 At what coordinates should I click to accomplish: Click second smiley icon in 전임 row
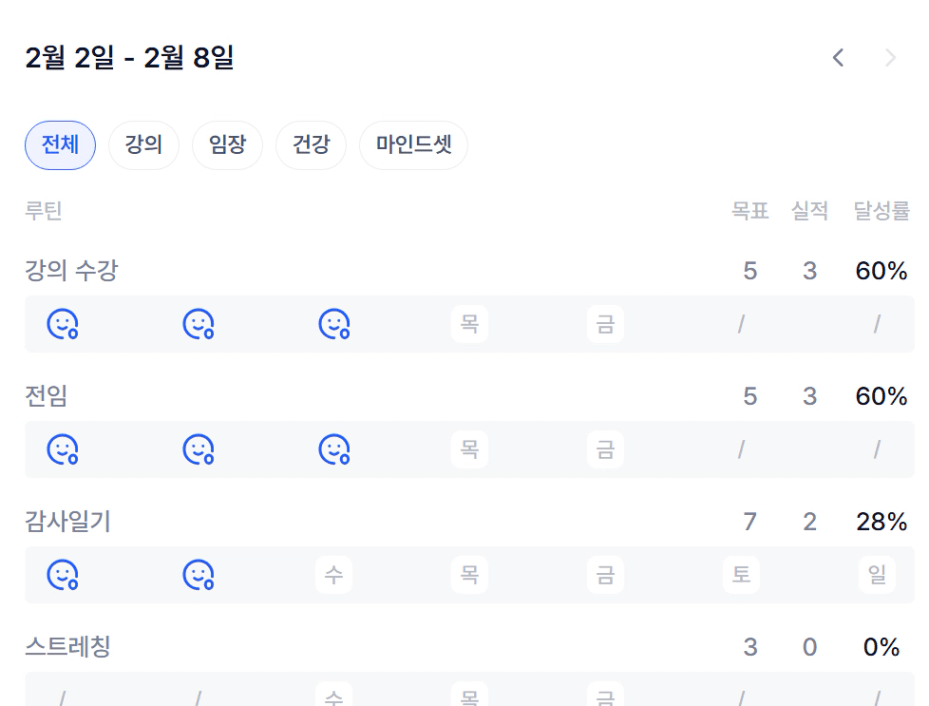[x=198, y=450]
